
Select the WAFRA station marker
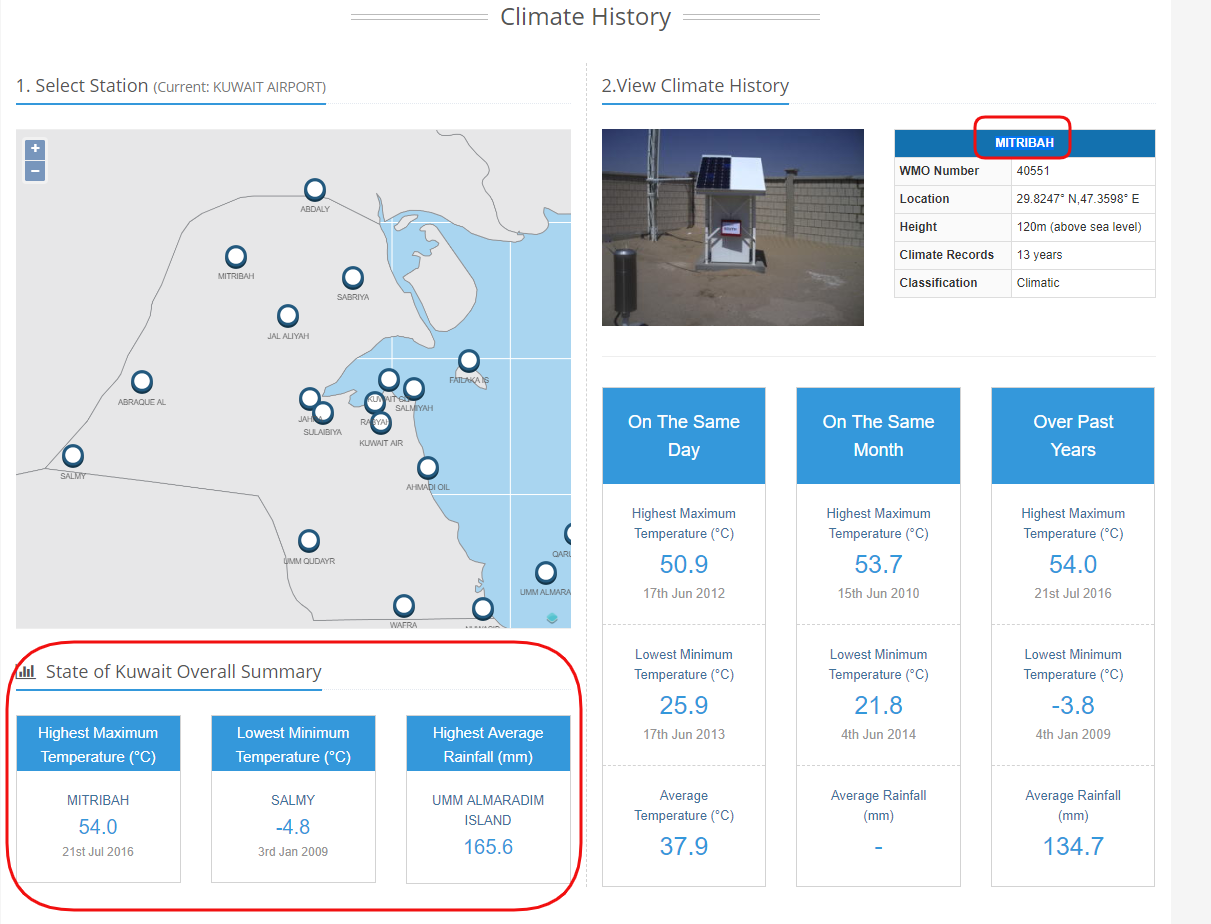coord(403,606)
